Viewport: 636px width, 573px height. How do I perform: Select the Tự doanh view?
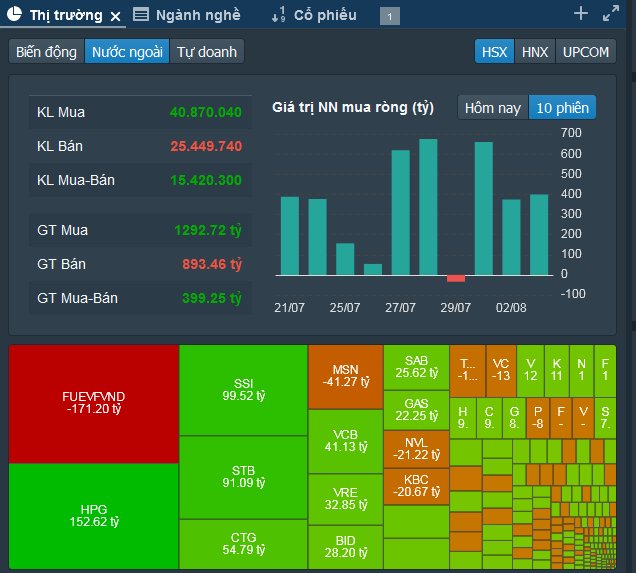point(207,52)
